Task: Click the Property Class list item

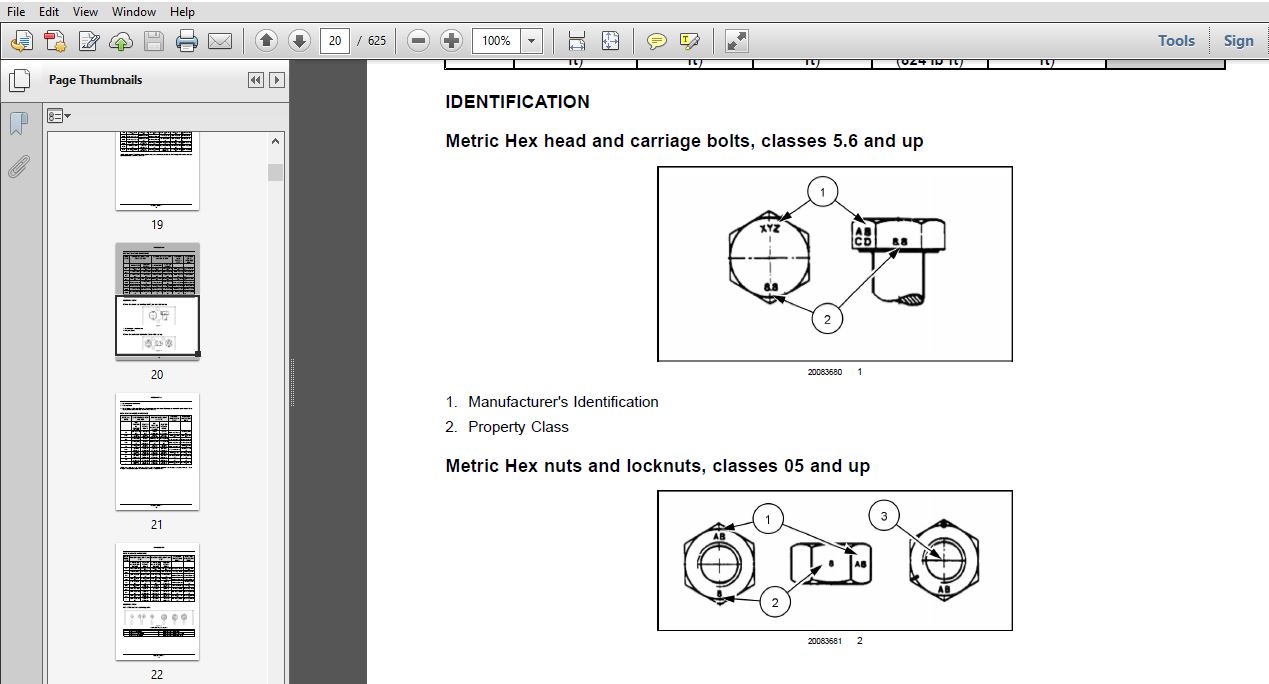Action: point(518,427)
